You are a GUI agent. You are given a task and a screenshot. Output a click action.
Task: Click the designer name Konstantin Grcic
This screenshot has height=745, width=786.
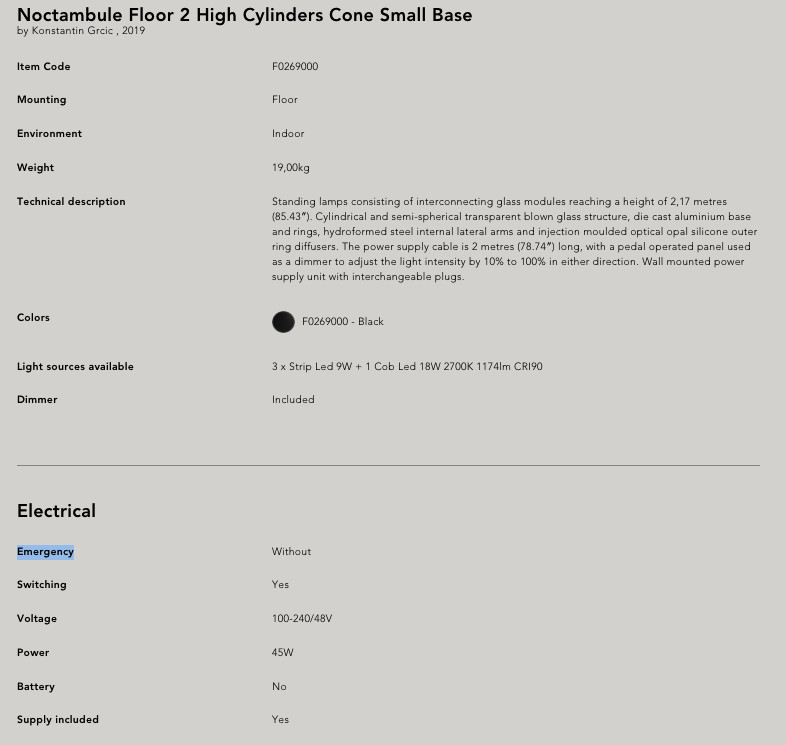pos(72,31)
